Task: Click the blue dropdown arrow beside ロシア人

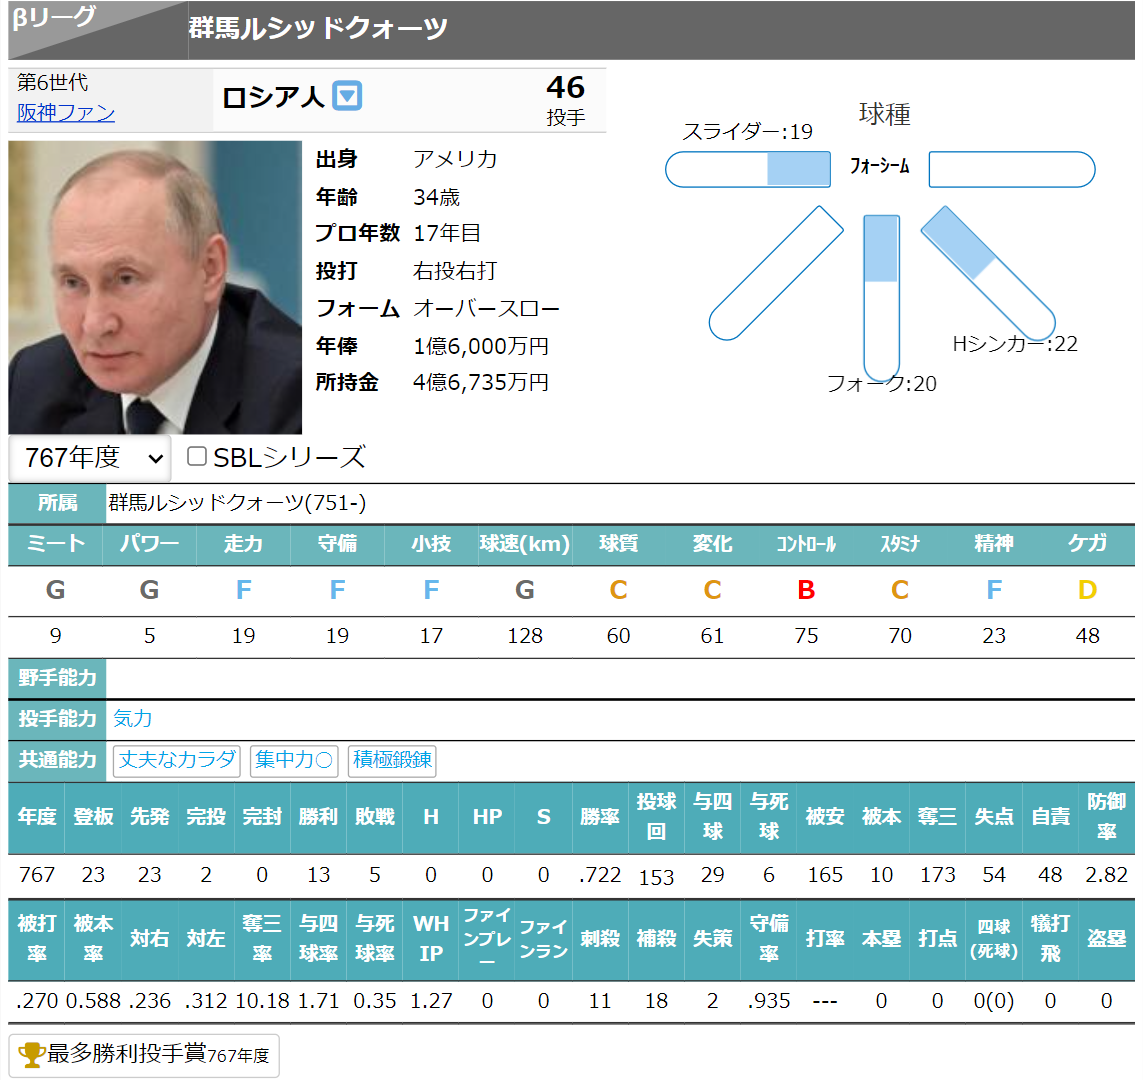Action: click(347, 96)
